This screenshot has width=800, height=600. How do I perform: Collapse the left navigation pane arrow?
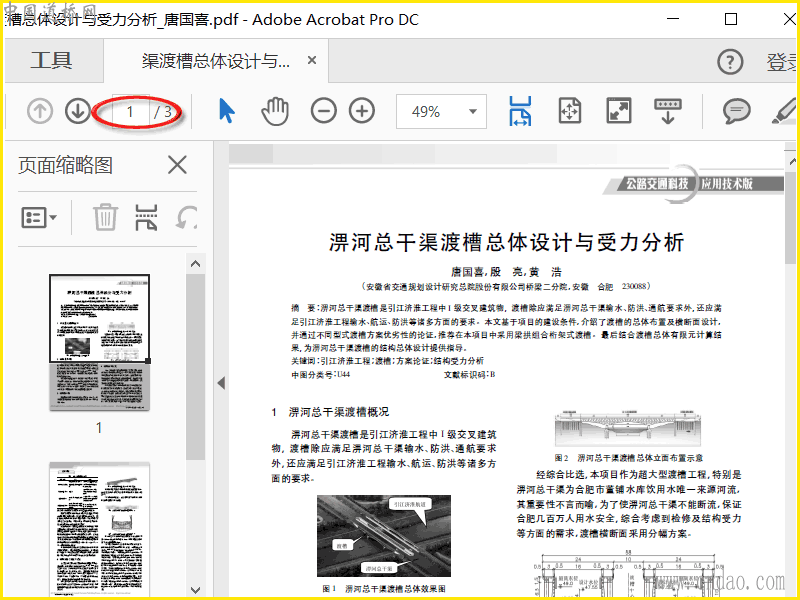[x=221, y=383]
